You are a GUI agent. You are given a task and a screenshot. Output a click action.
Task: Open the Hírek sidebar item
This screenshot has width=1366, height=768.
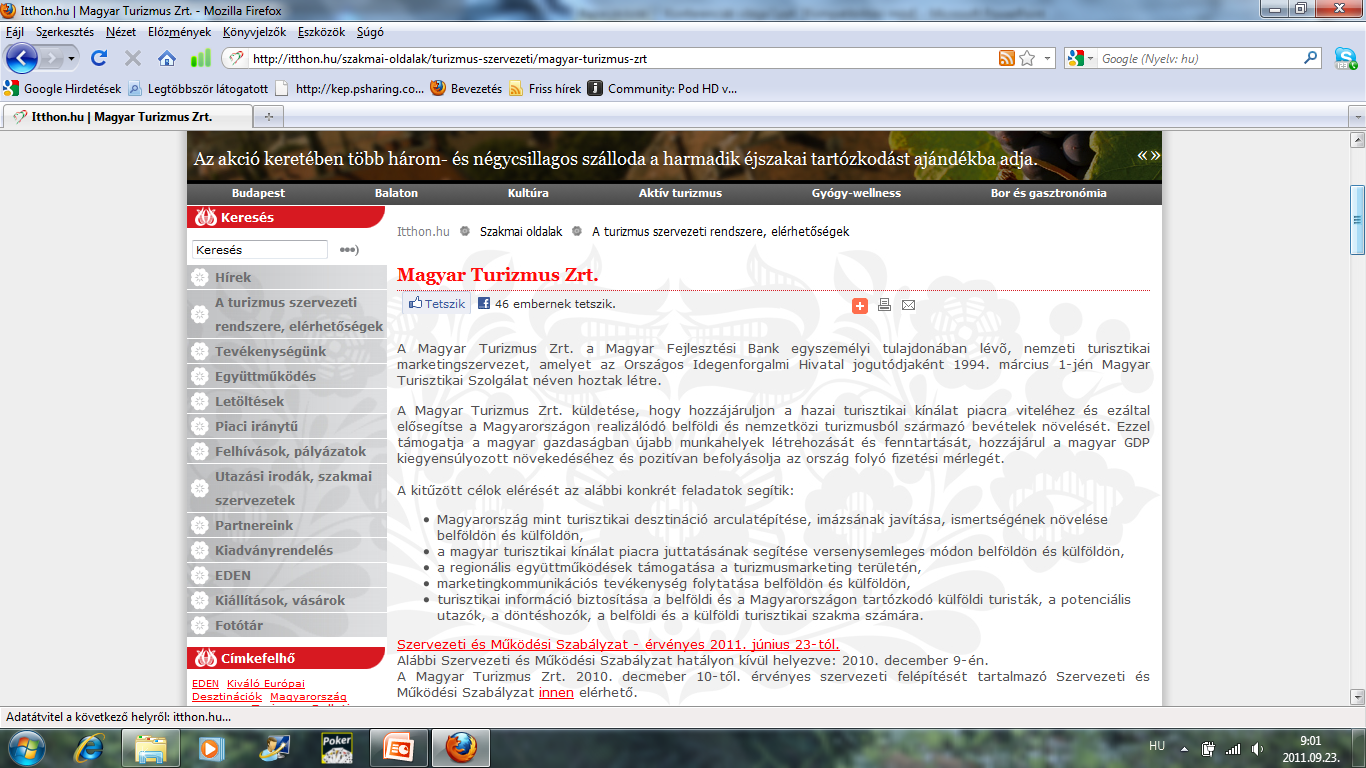[287, 277]
